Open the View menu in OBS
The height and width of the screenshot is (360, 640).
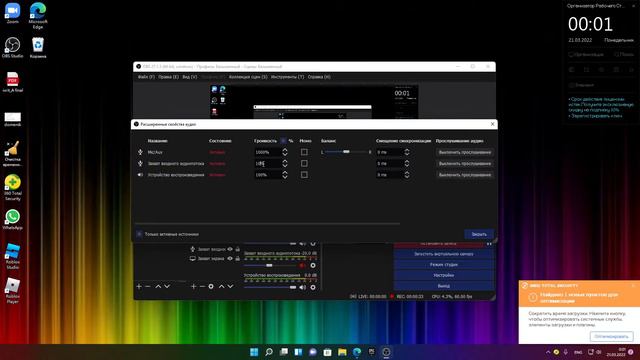pos(189,77)
